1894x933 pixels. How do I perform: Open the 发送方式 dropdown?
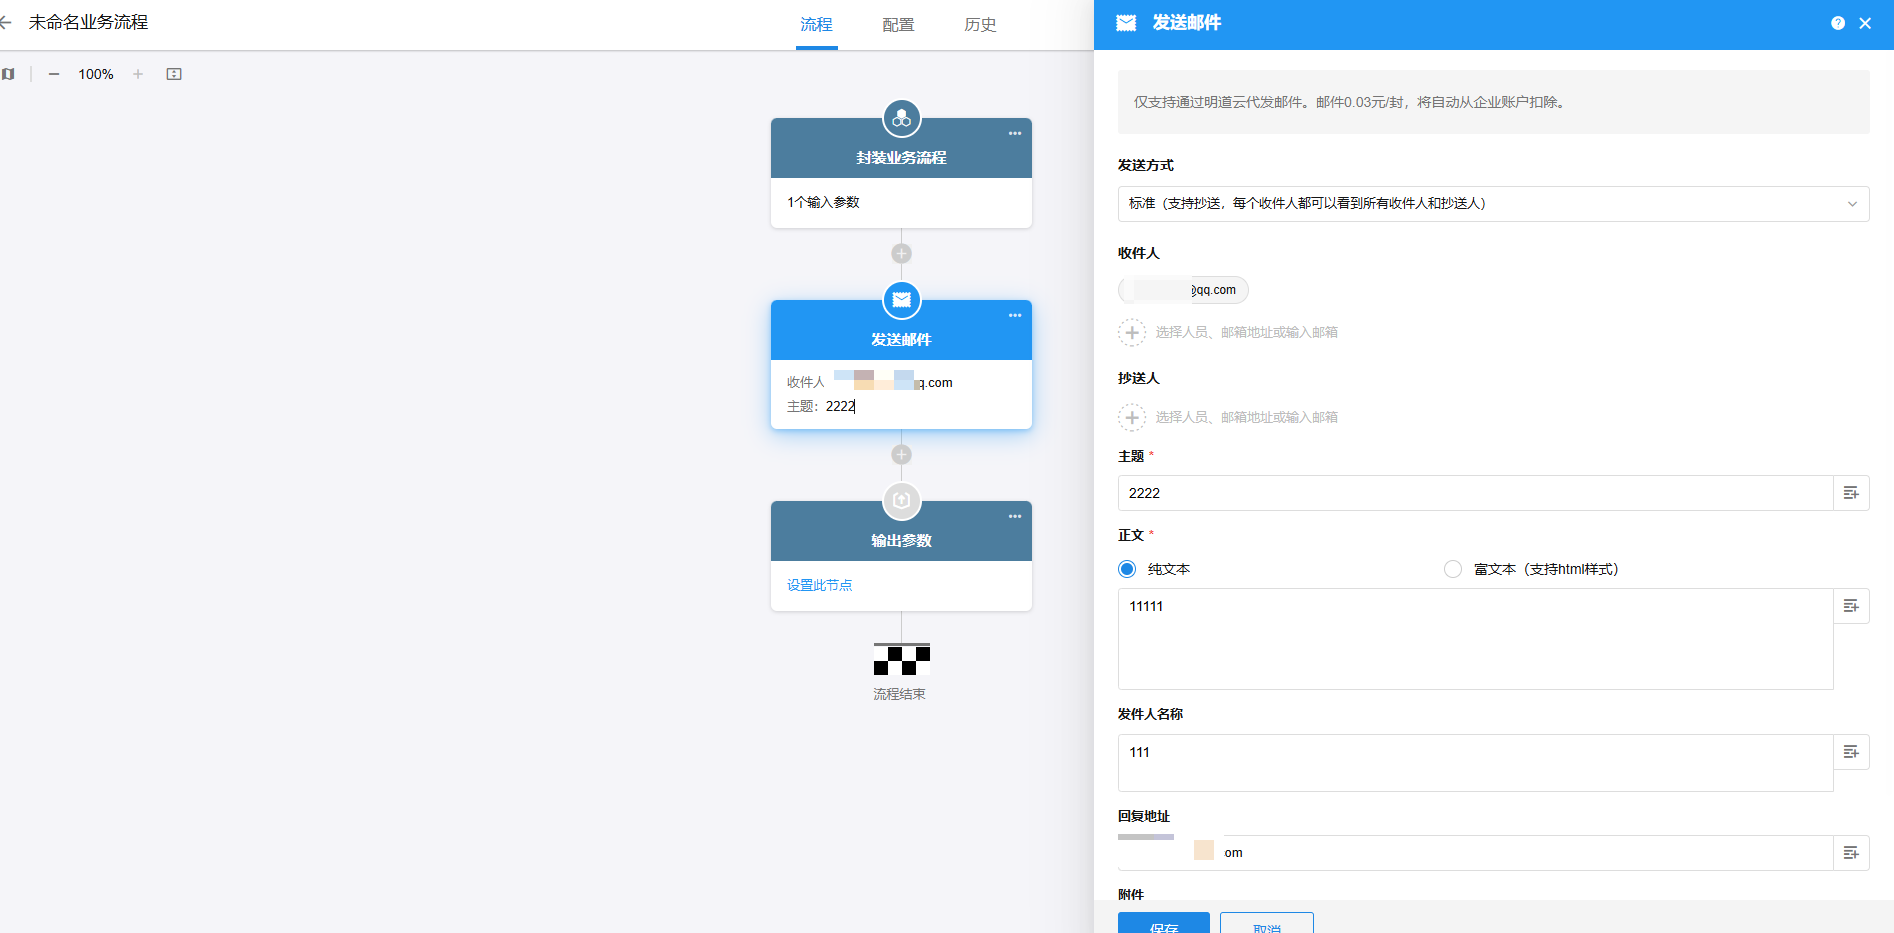[x=1493, y=204]
